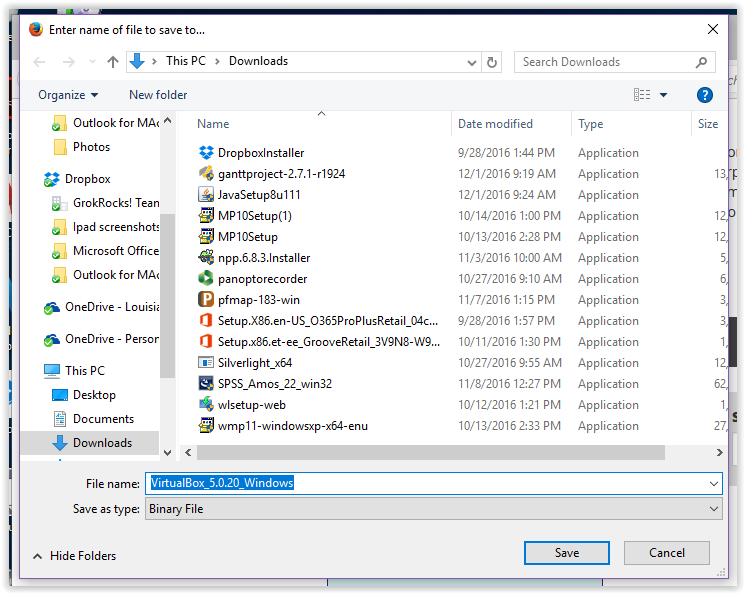Open the File name dropdown arrow
The width and height of the screenshot is (745, 594).
(x=714, y=484)
